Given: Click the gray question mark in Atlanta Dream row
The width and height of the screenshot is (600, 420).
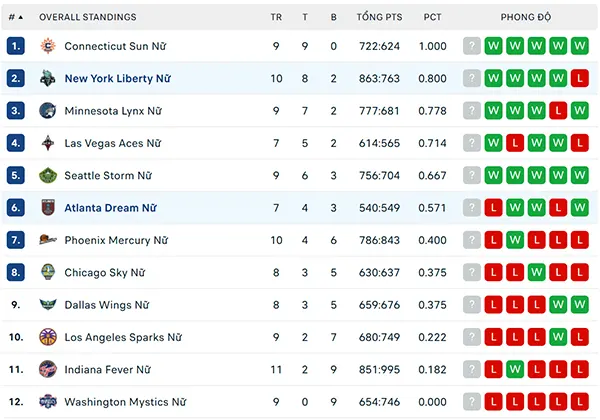Looking at the screenshot, I should click(x=472, y=208).
